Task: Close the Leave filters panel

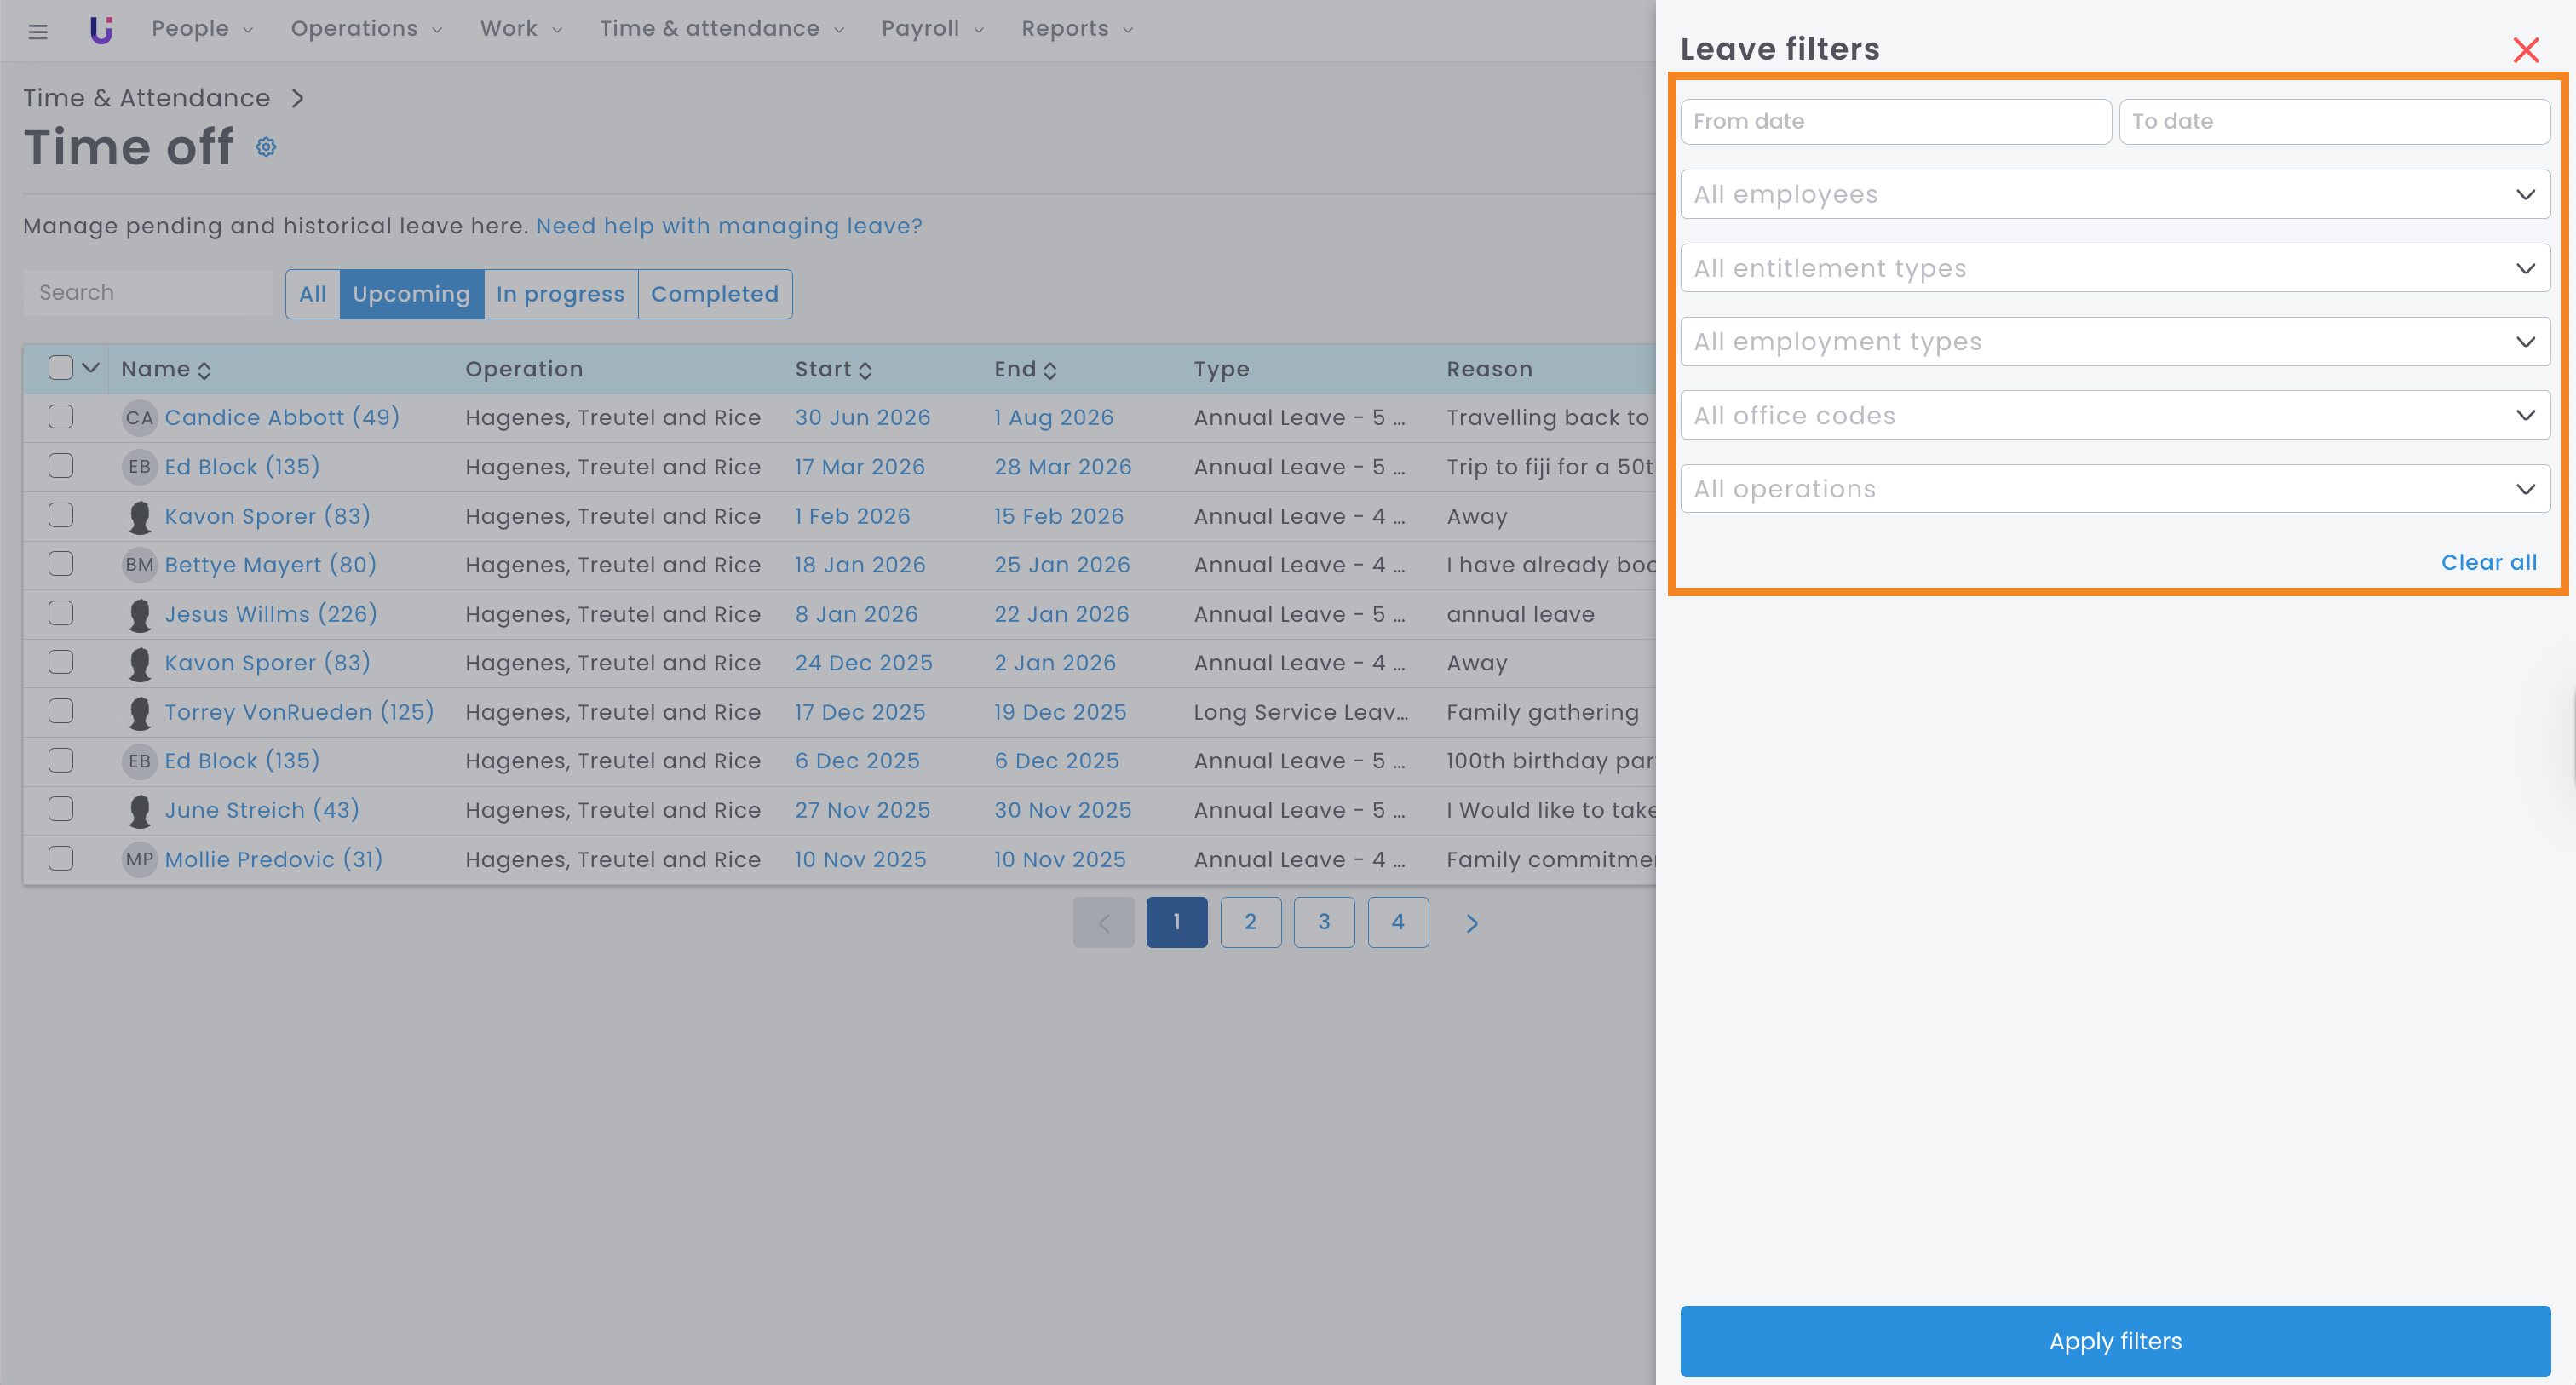Action: click(x=2526, y=50)
